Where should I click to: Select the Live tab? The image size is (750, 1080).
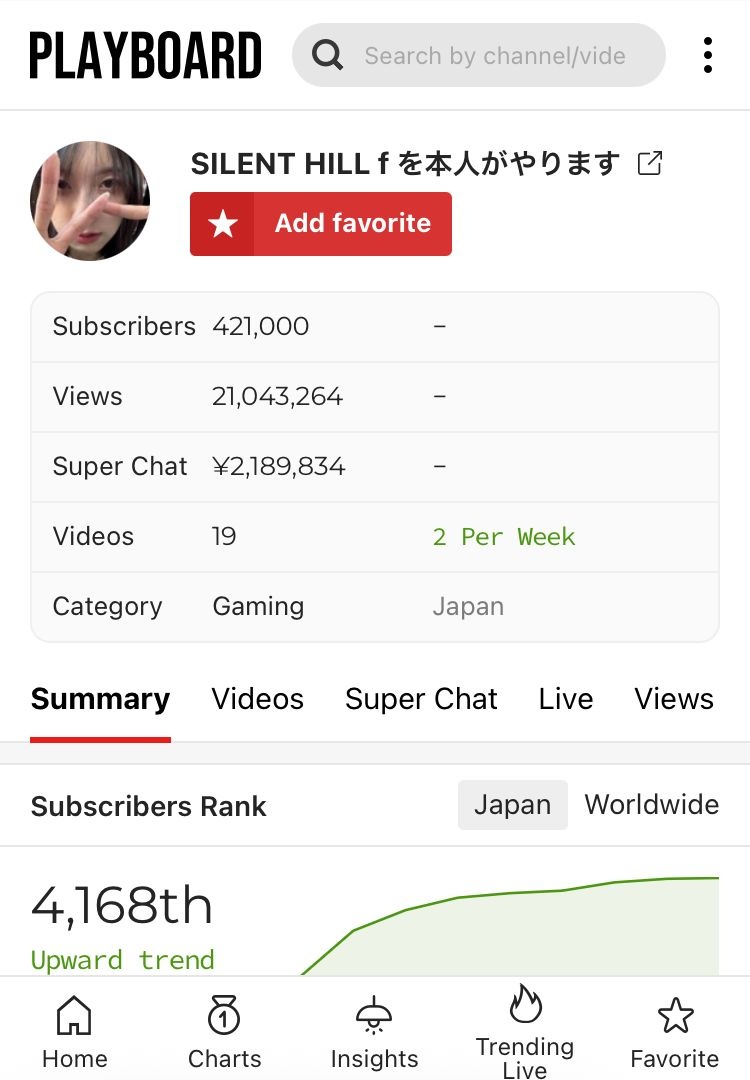[566, 699]
